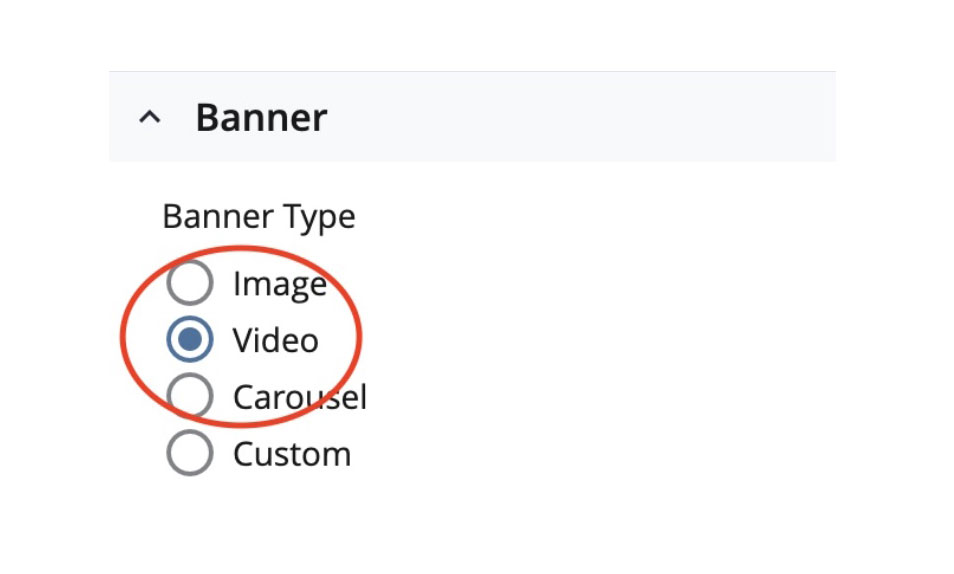Switch banner type to Image

189,284
